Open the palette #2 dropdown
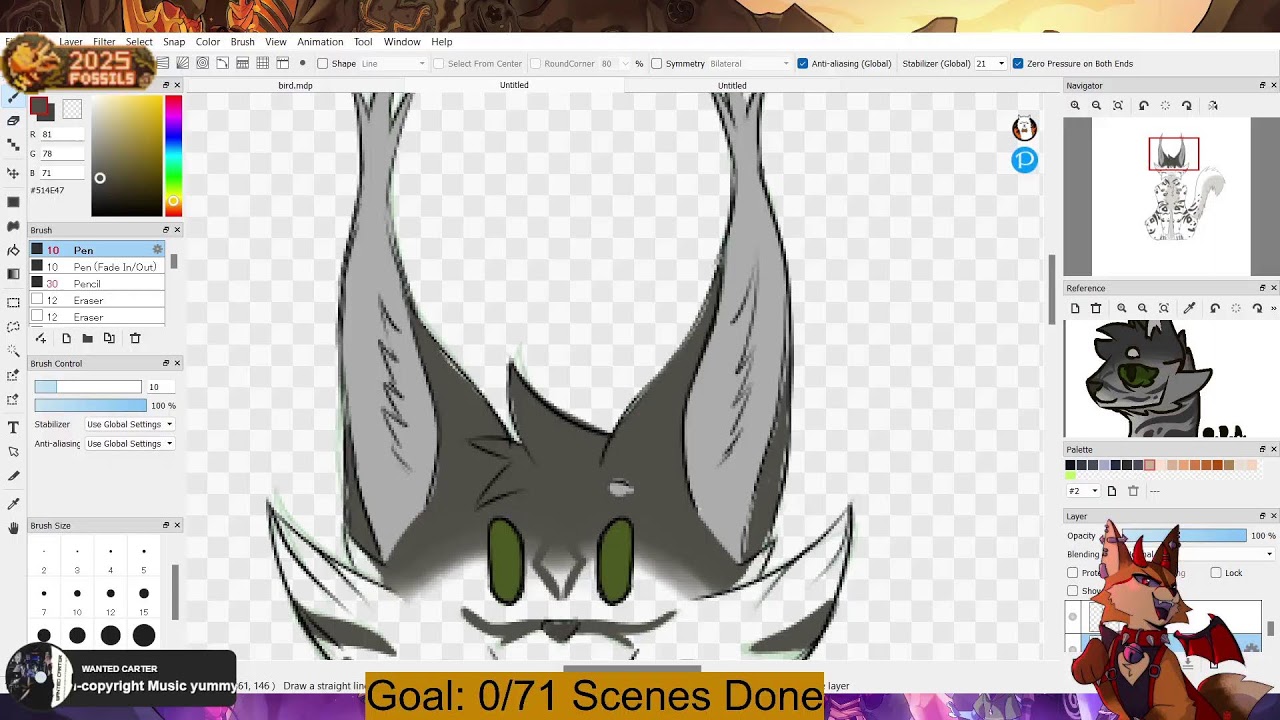1280x720 pixels. coord(1083,491)
